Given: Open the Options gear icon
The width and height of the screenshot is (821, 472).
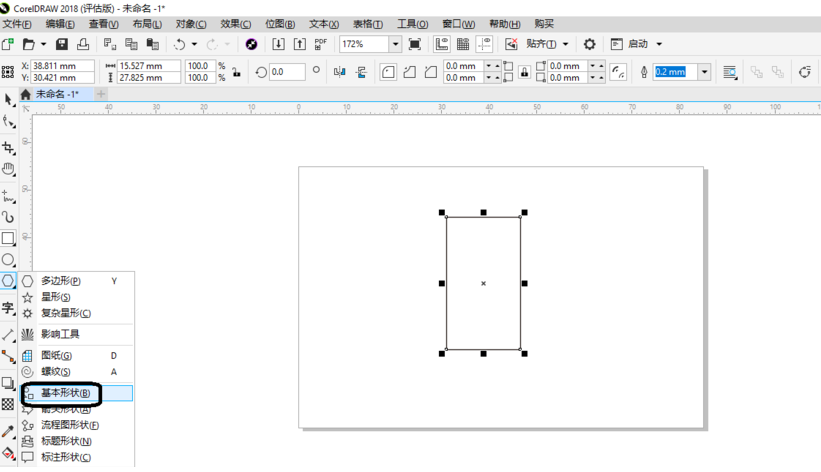Looking at the screenshot, I should tap(589, 44).
